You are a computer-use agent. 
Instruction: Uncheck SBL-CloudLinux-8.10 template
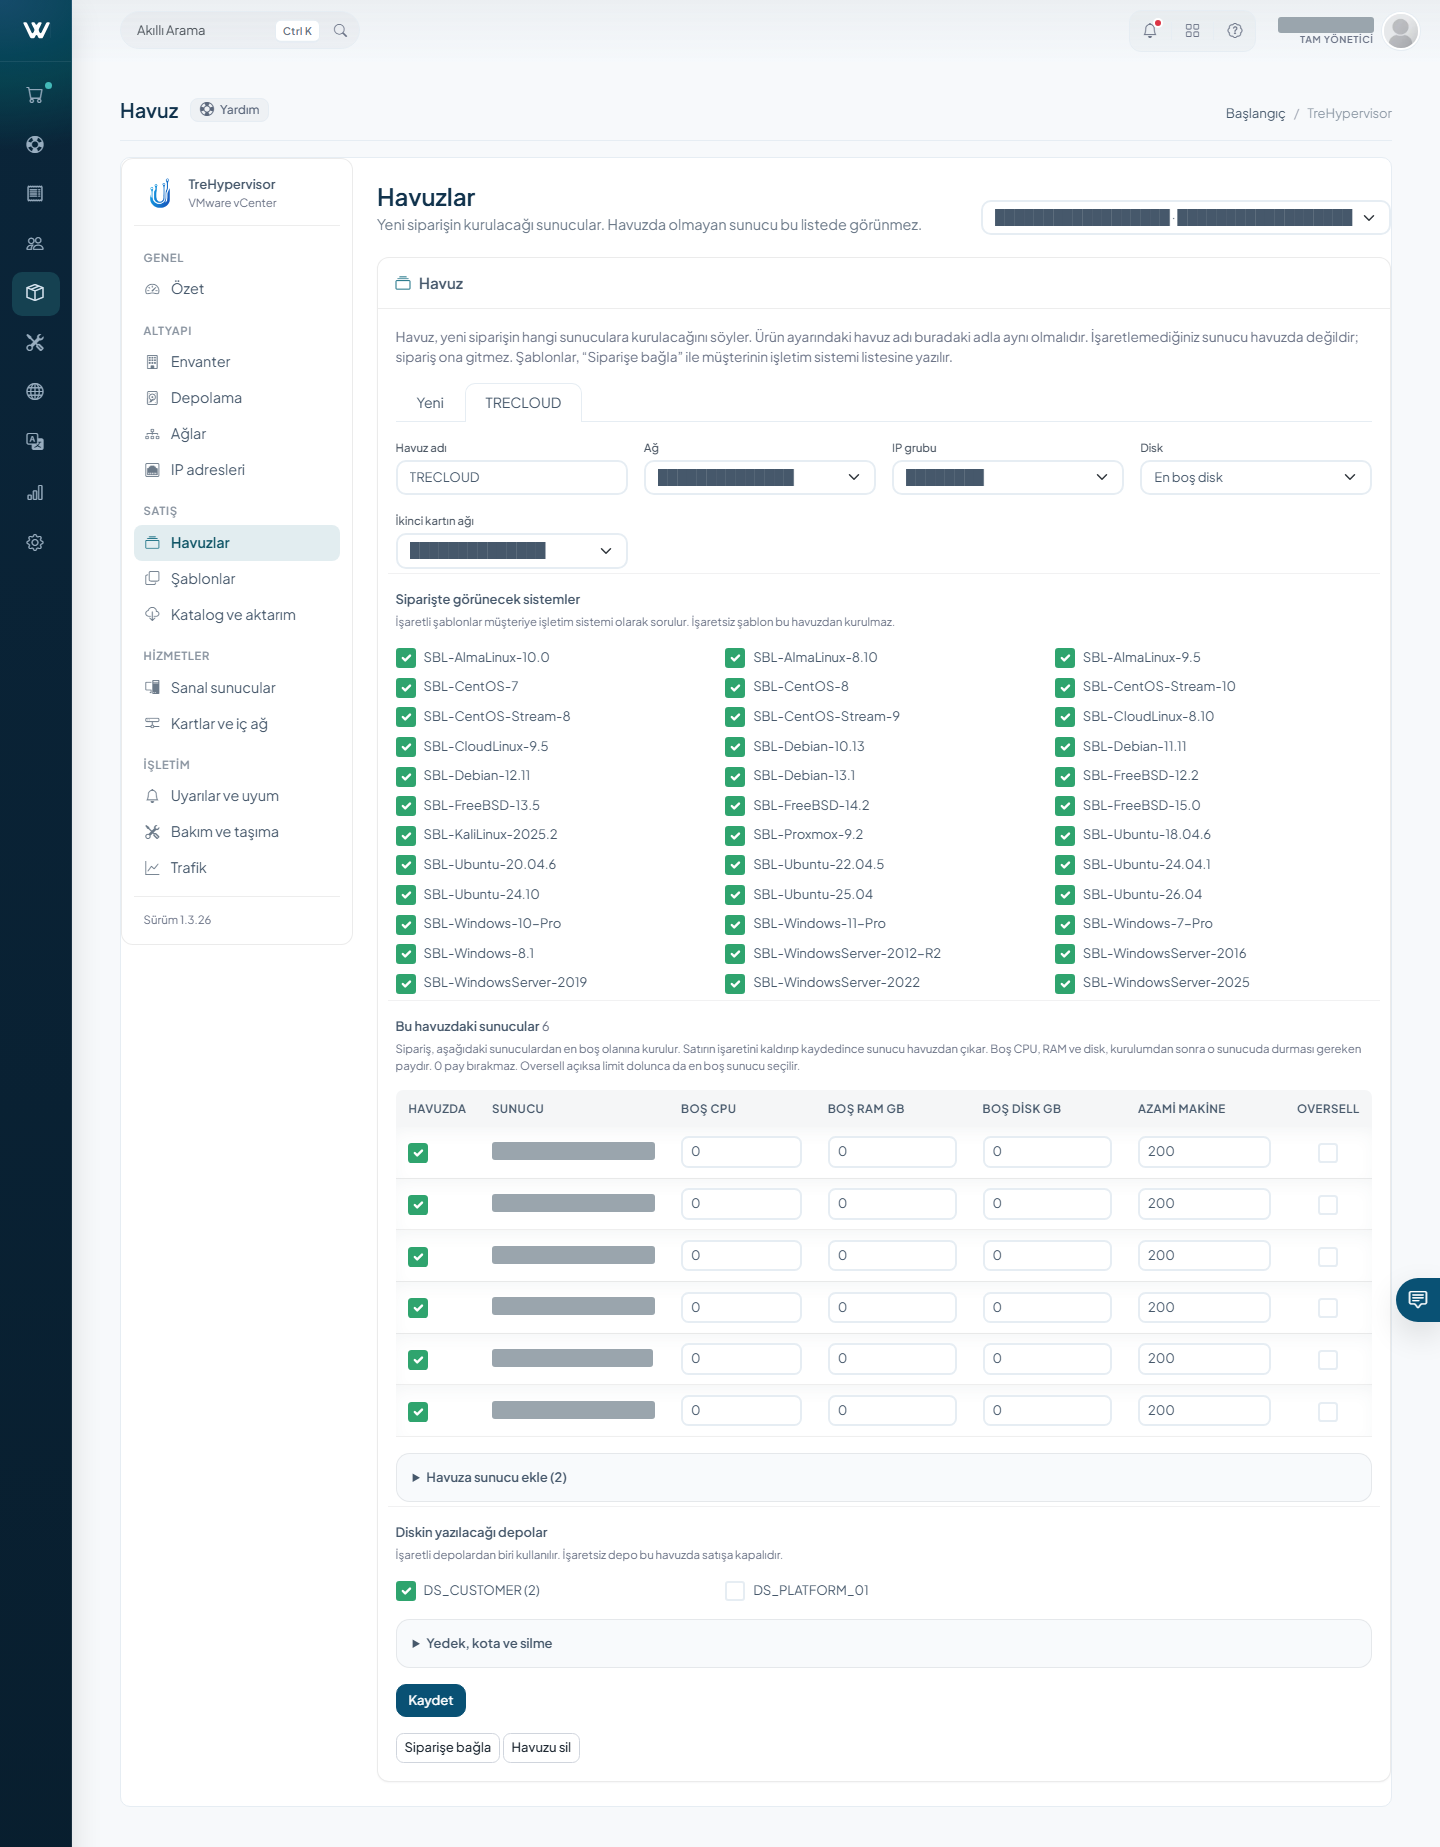click(x=1065, y=717)
